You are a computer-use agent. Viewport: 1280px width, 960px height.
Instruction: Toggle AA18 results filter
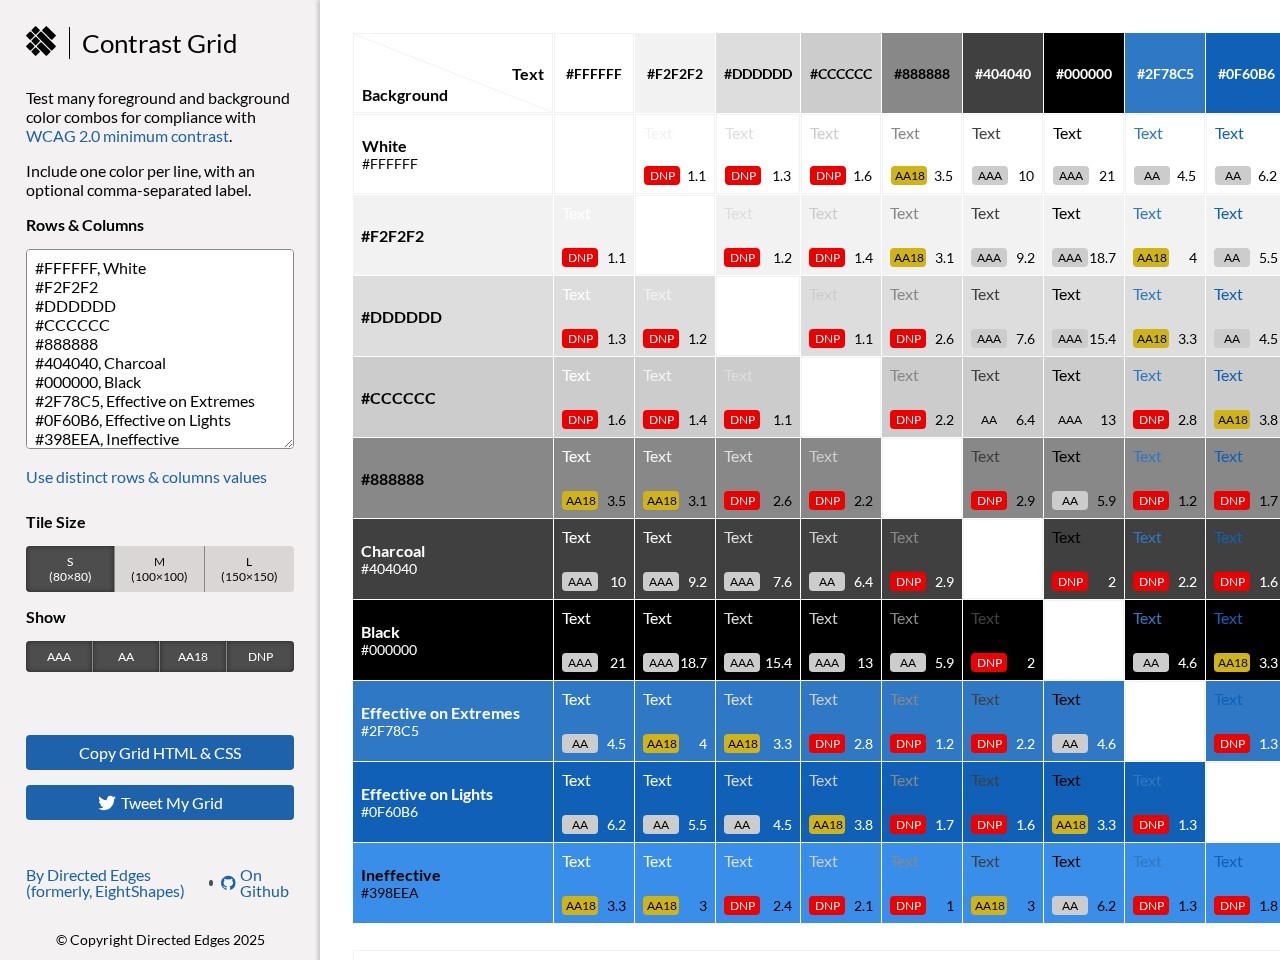[x=193, y=657]
